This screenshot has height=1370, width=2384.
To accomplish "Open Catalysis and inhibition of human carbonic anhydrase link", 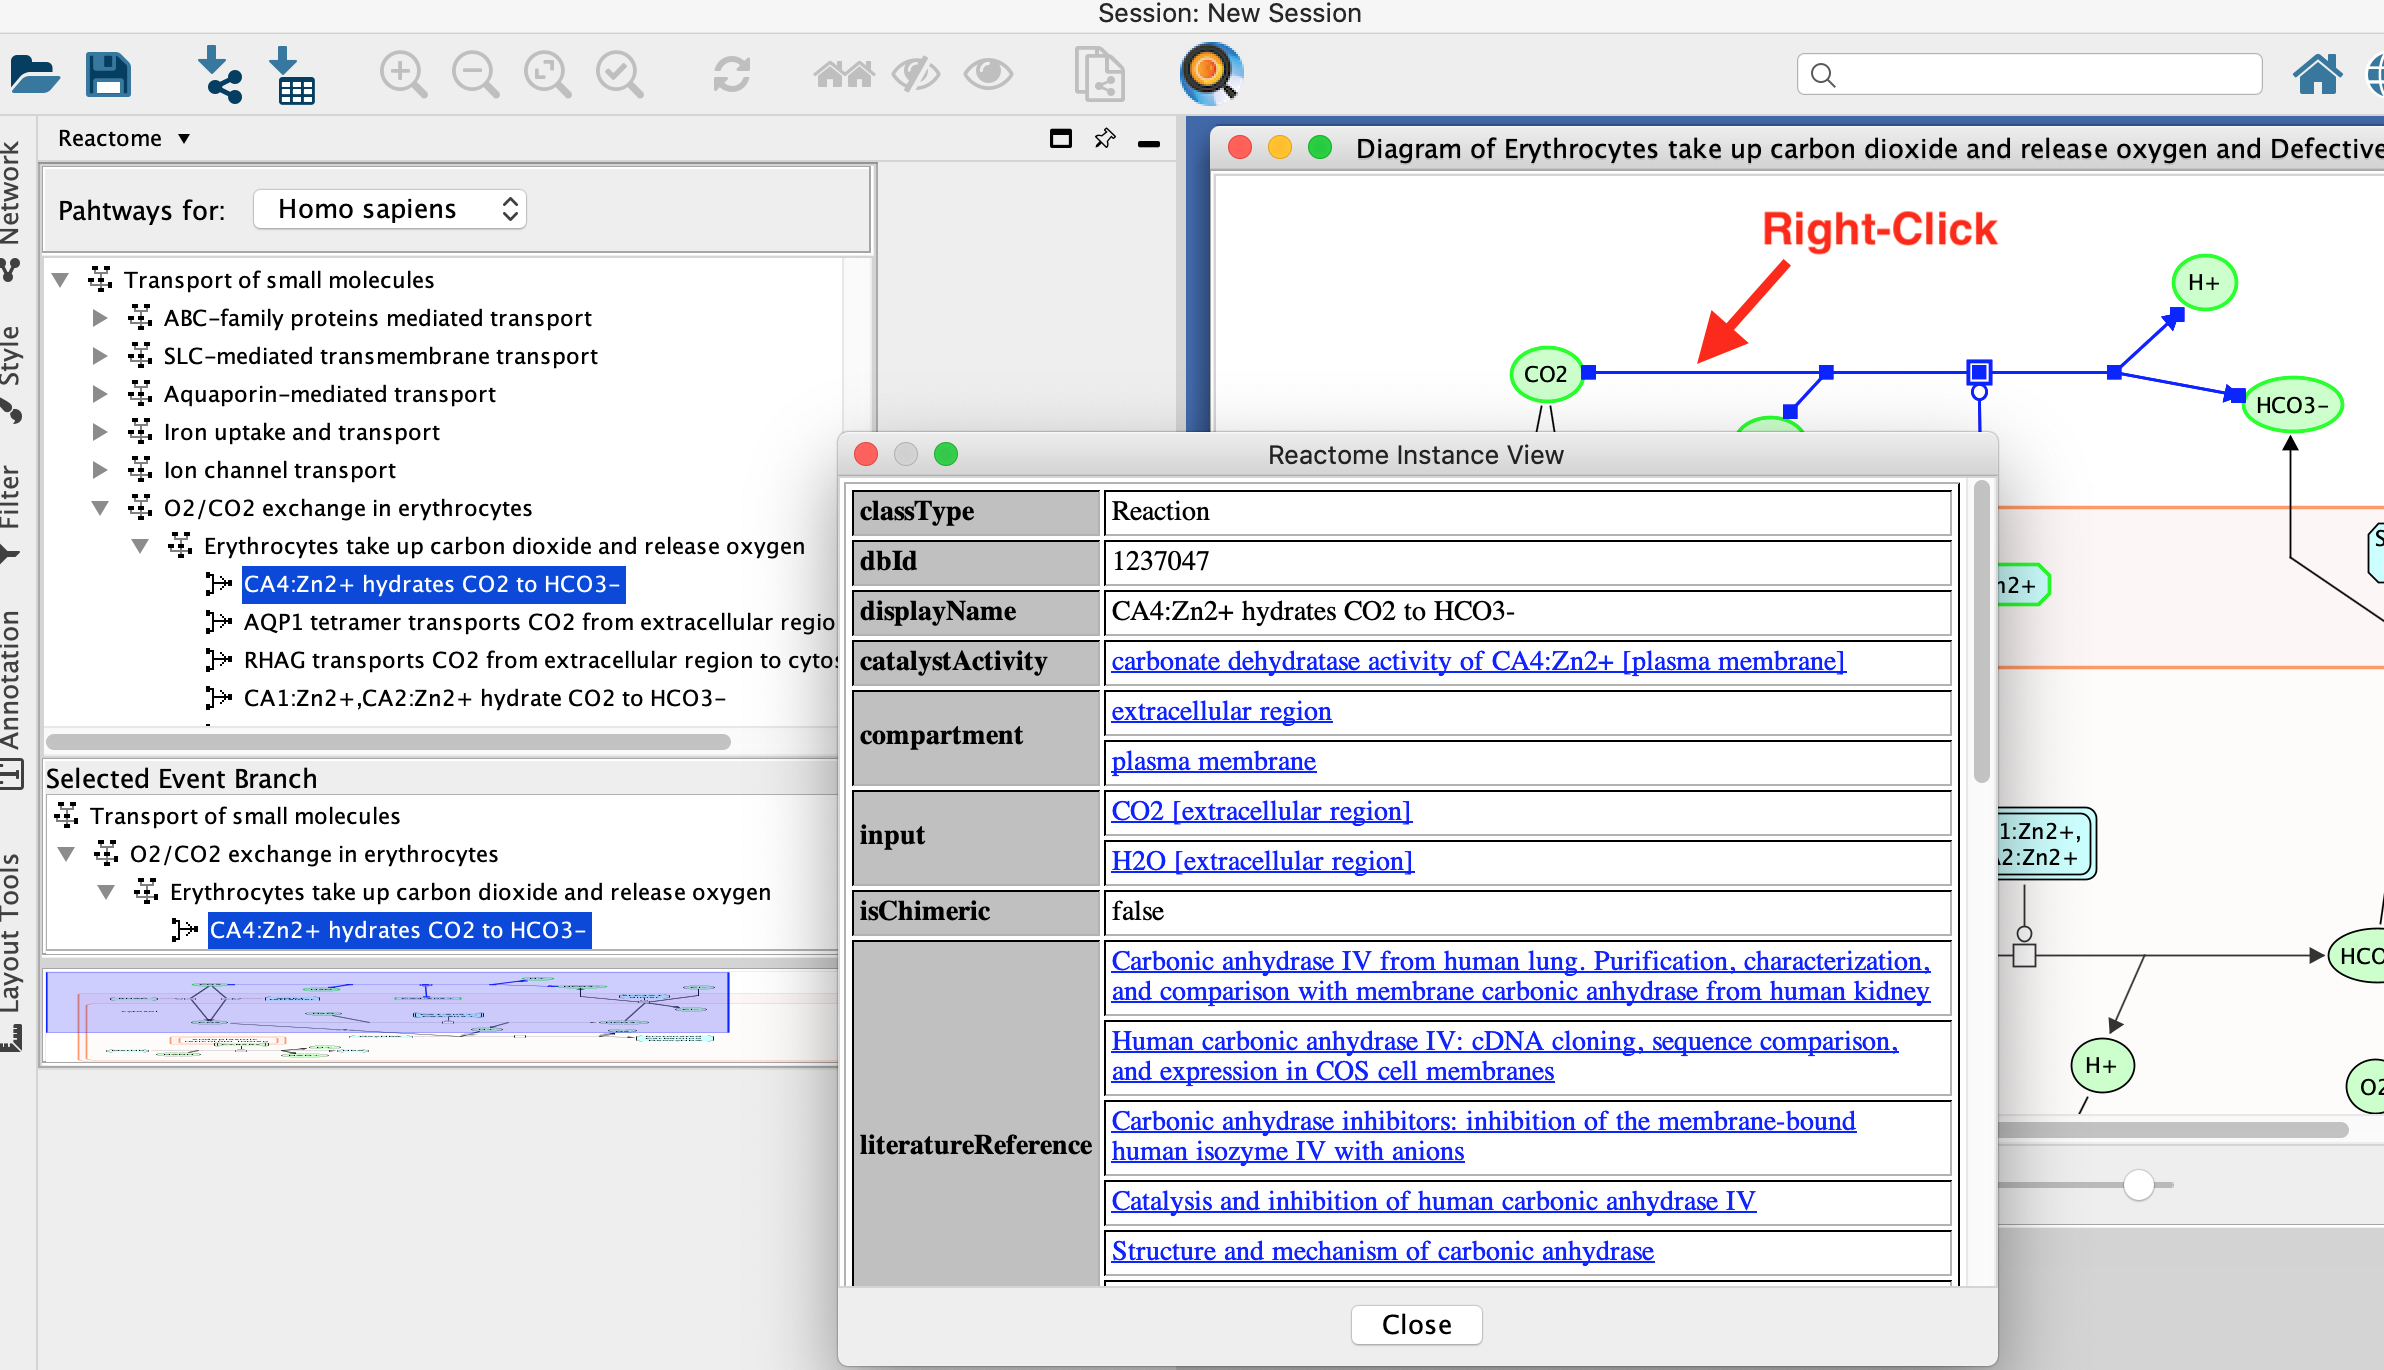I will point(1433,1201).
